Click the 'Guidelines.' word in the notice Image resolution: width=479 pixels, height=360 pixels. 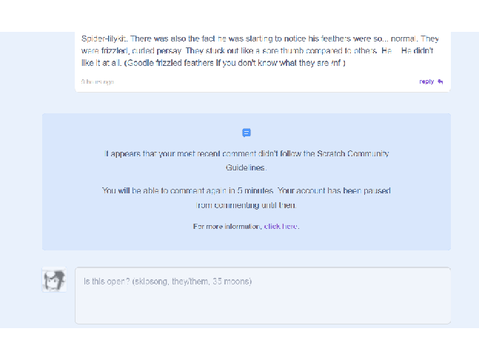(246, 168)
